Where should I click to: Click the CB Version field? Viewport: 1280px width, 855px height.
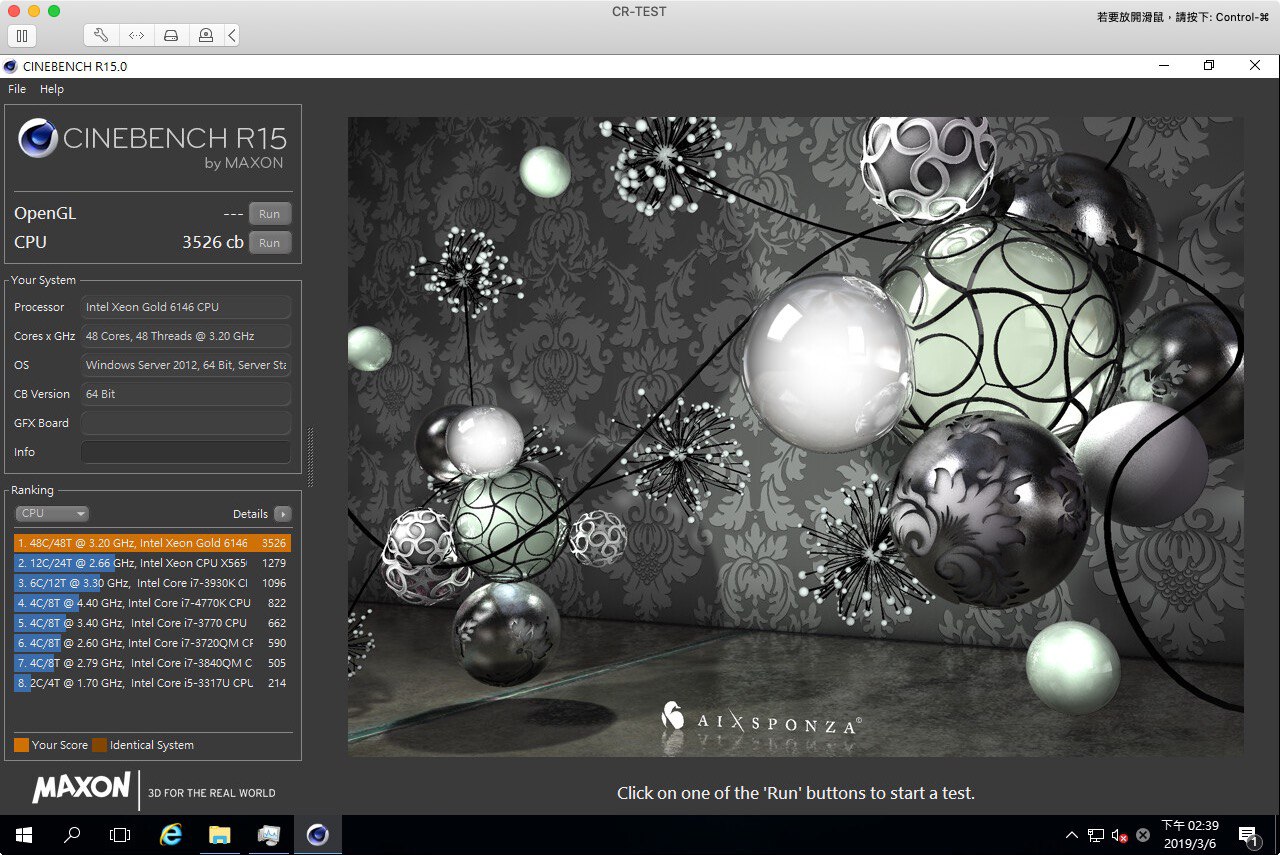click(x=186, y=394)
